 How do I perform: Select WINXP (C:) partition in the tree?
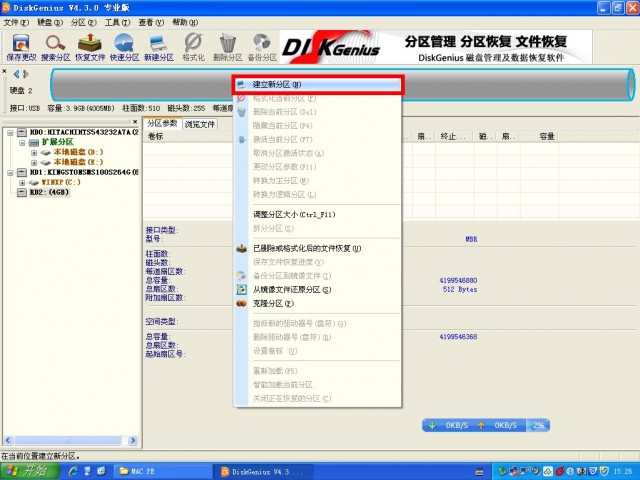tap(61, 182)
